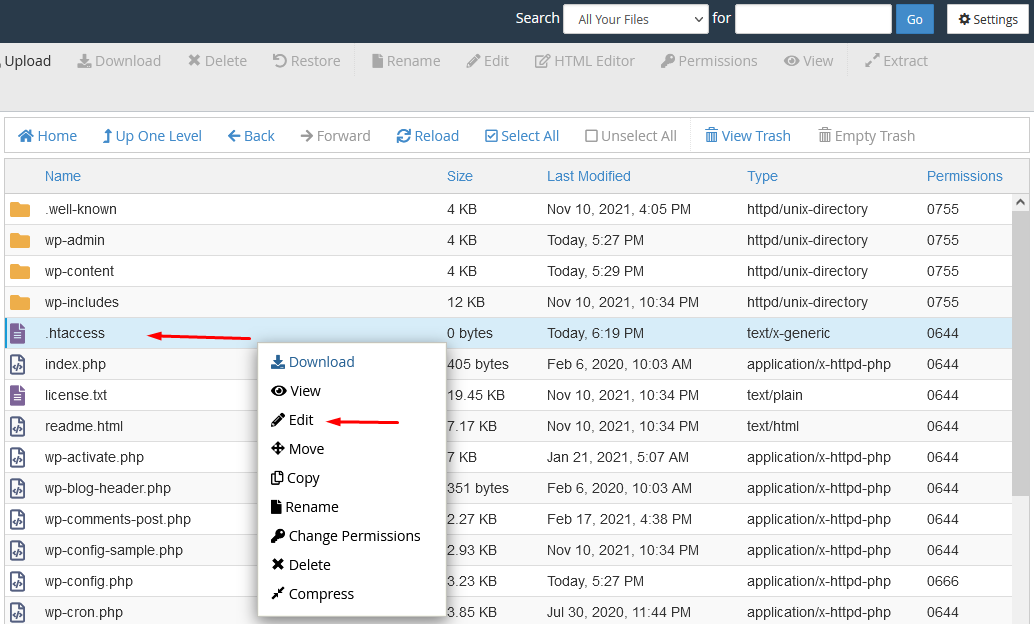Click Unselect All

(x=631, y=136)
